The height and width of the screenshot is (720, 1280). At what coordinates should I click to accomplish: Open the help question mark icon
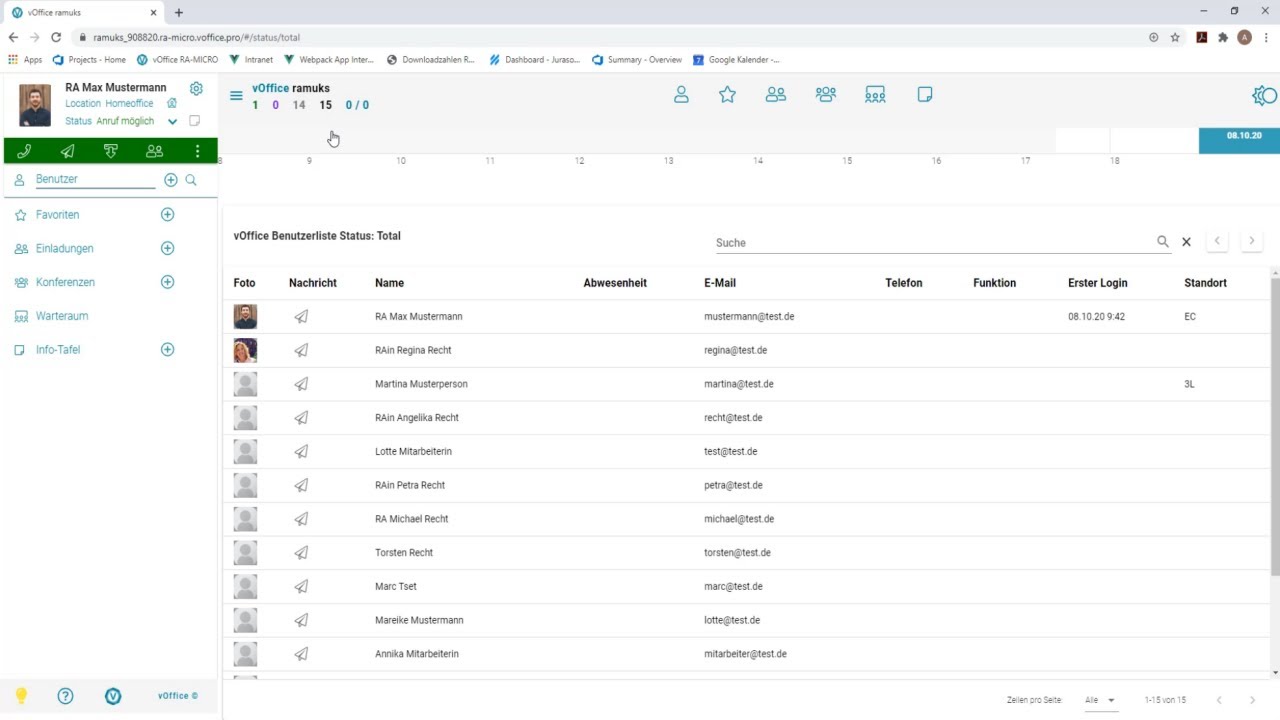click(65, 696)
